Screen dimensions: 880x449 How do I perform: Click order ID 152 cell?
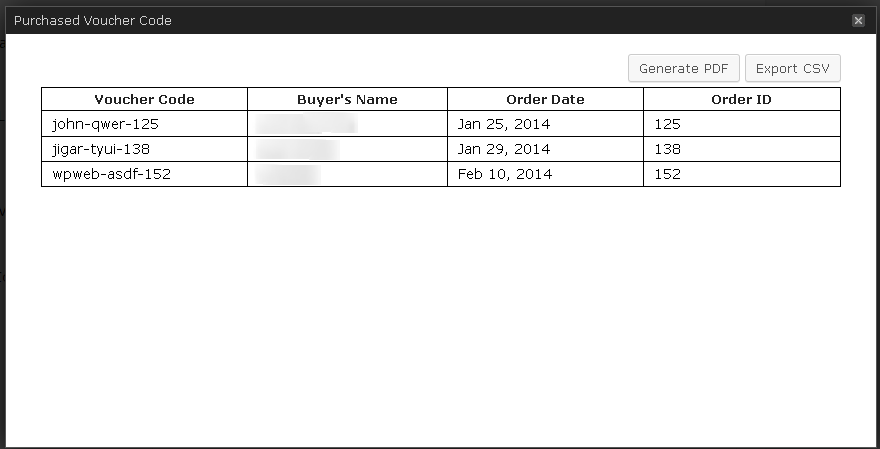point(667,174)
